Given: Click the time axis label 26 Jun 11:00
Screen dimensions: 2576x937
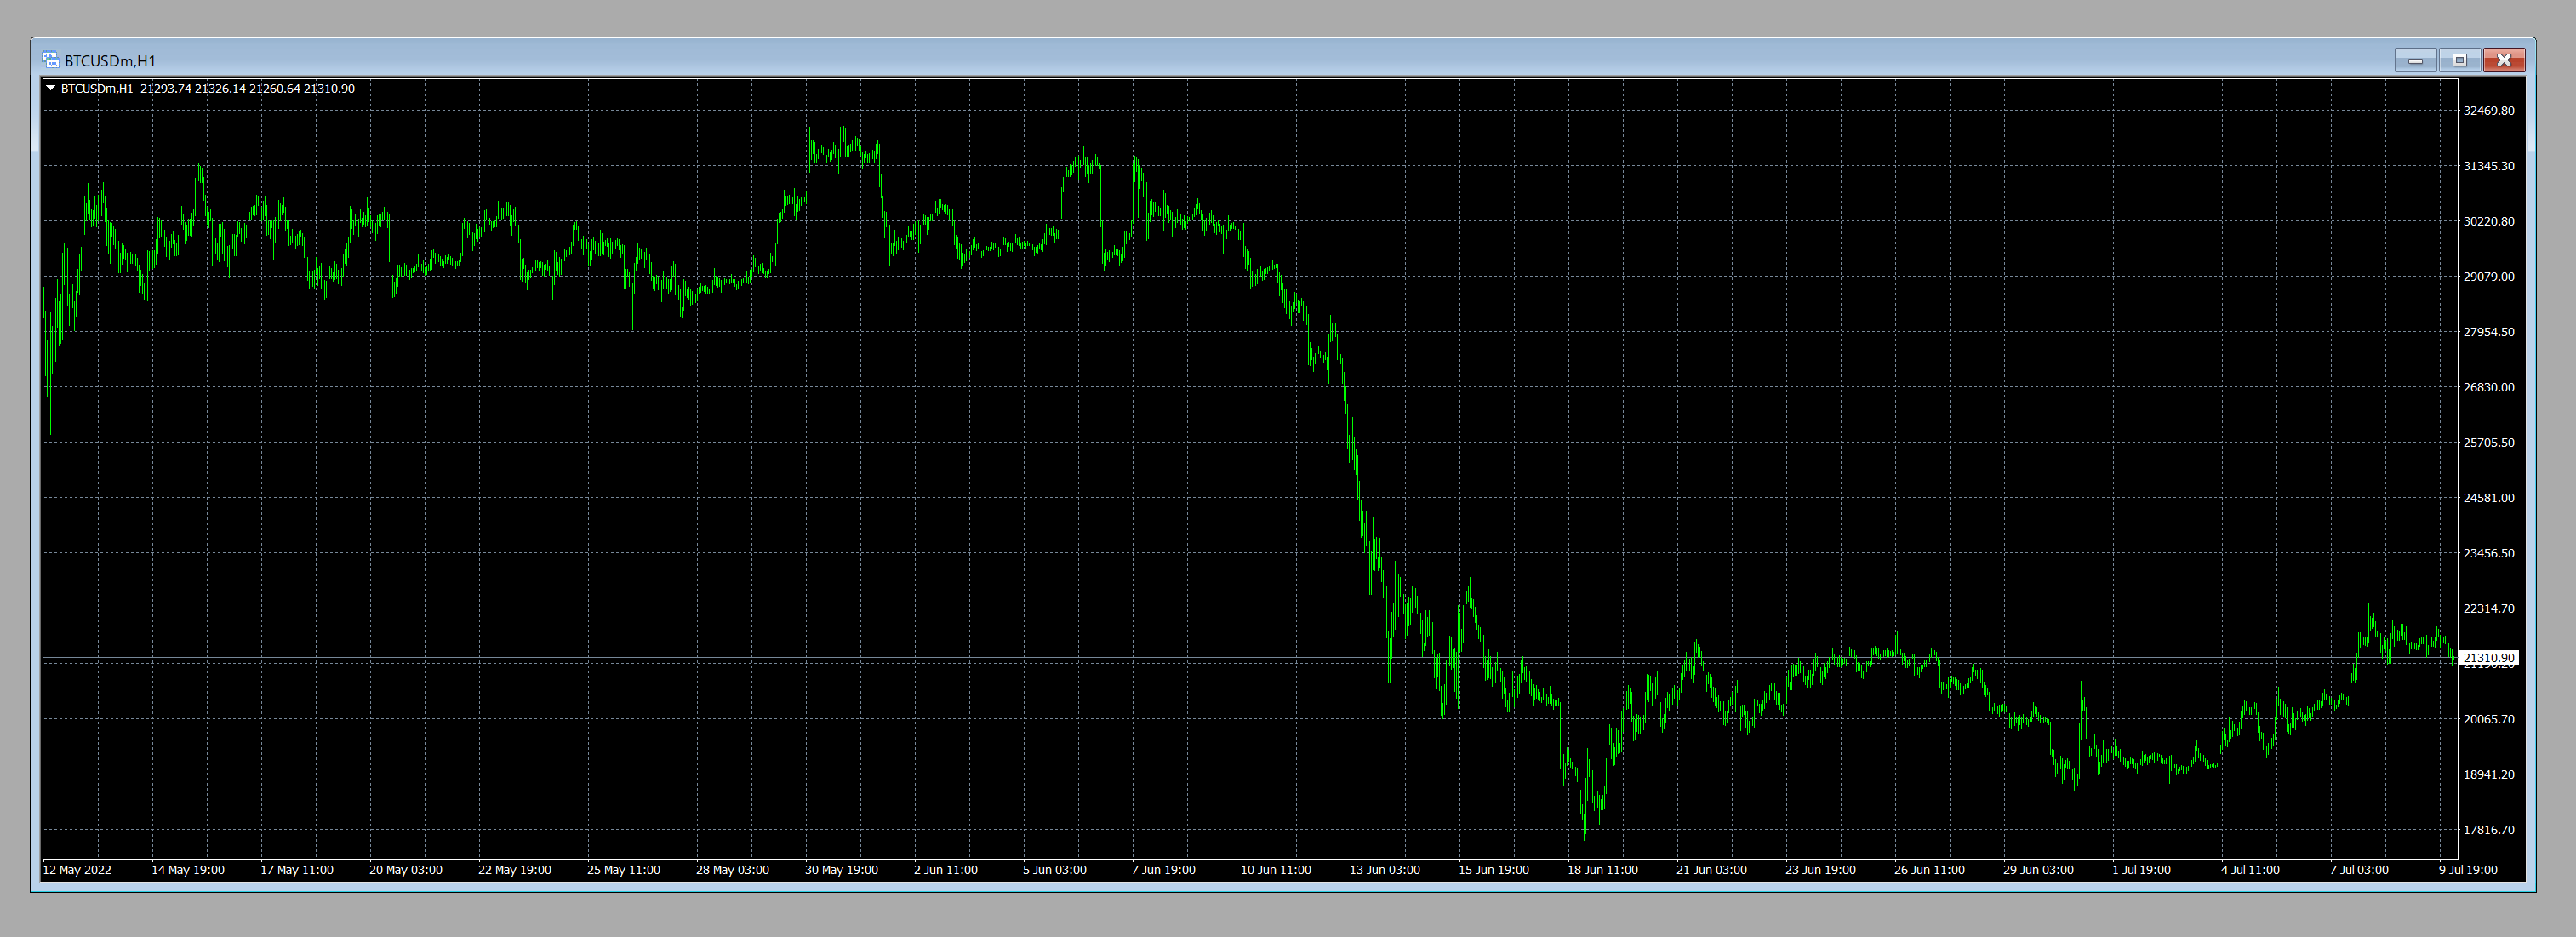Looking at the screenshot, I should tap(1930, 870).
